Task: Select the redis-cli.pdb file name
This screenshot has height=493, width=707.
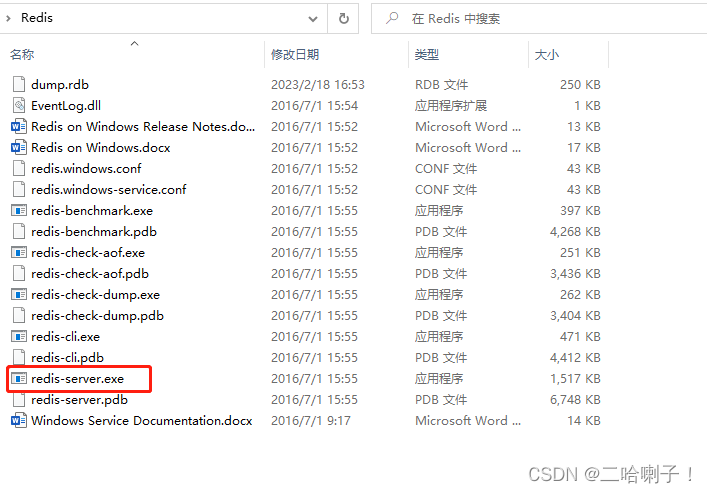Action: [68, 357]
